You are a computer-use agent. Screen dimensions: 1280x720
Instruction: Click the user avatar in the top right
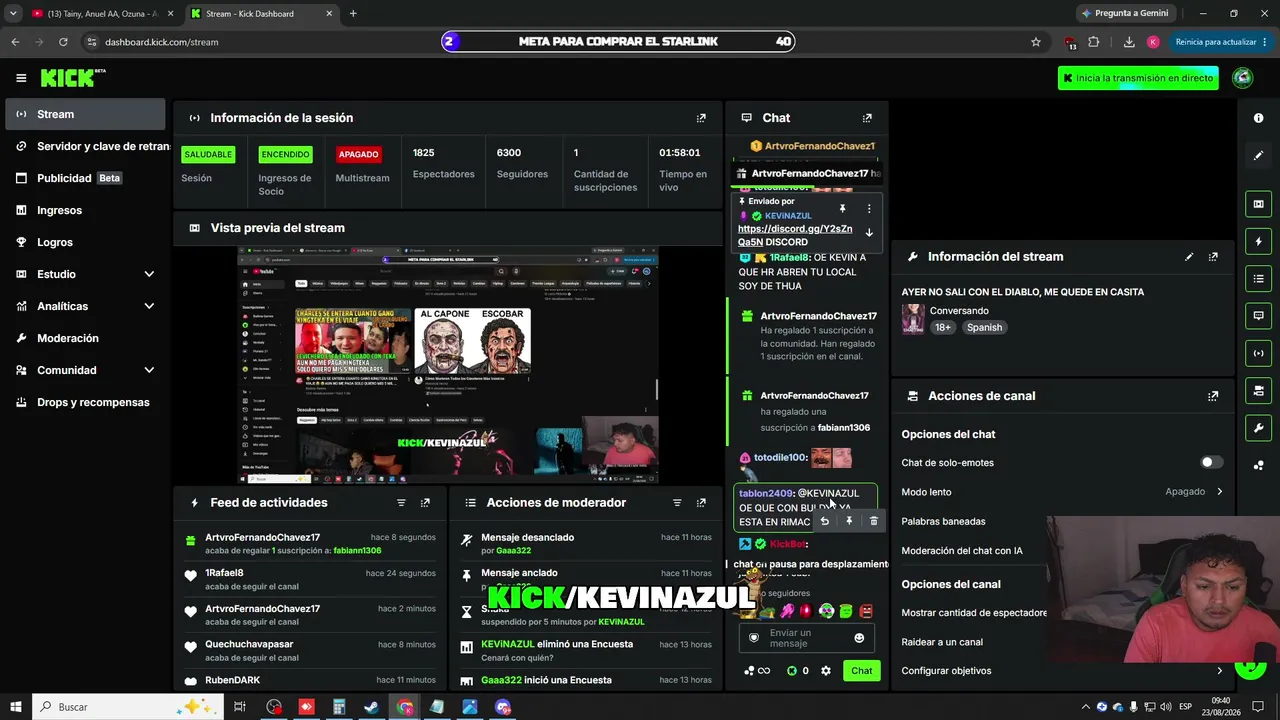pos(1243,78)
